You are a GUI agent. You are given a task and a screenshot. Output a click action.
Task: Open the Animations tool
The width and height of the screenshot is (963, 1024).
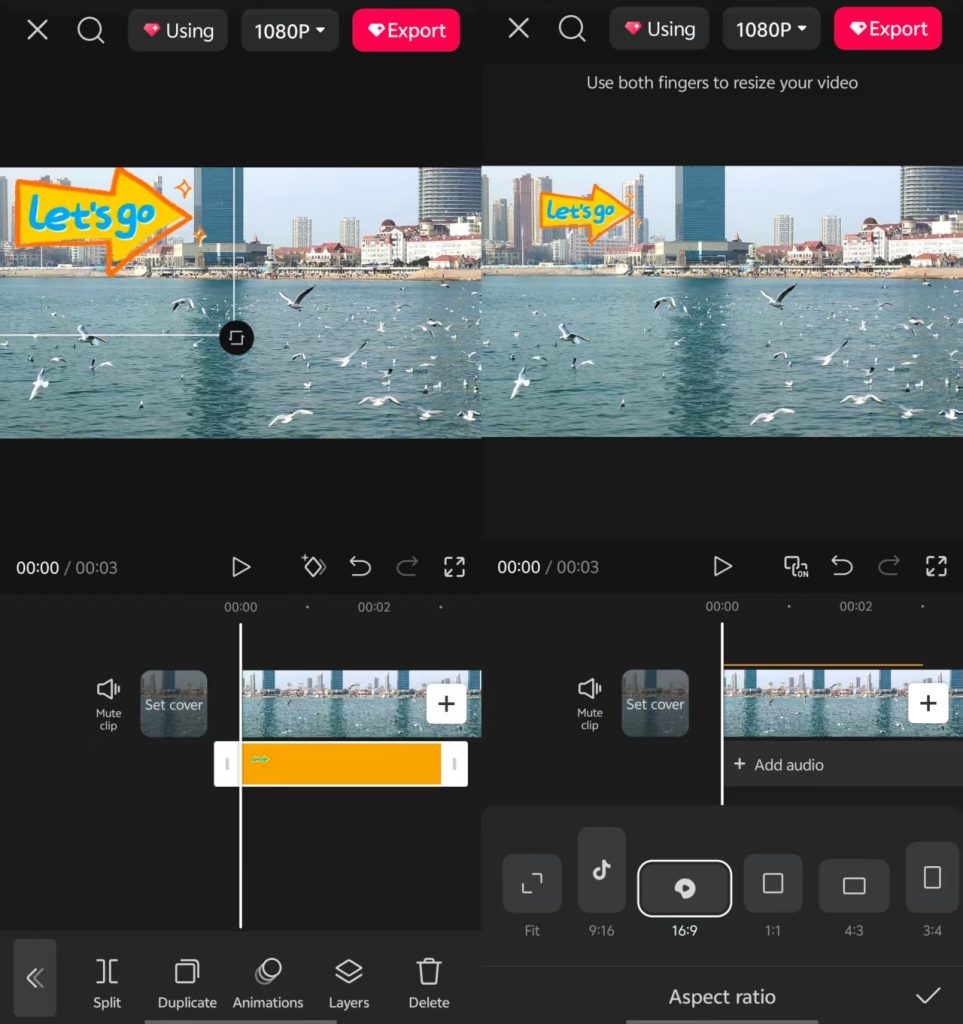click(x=268, y=982)
